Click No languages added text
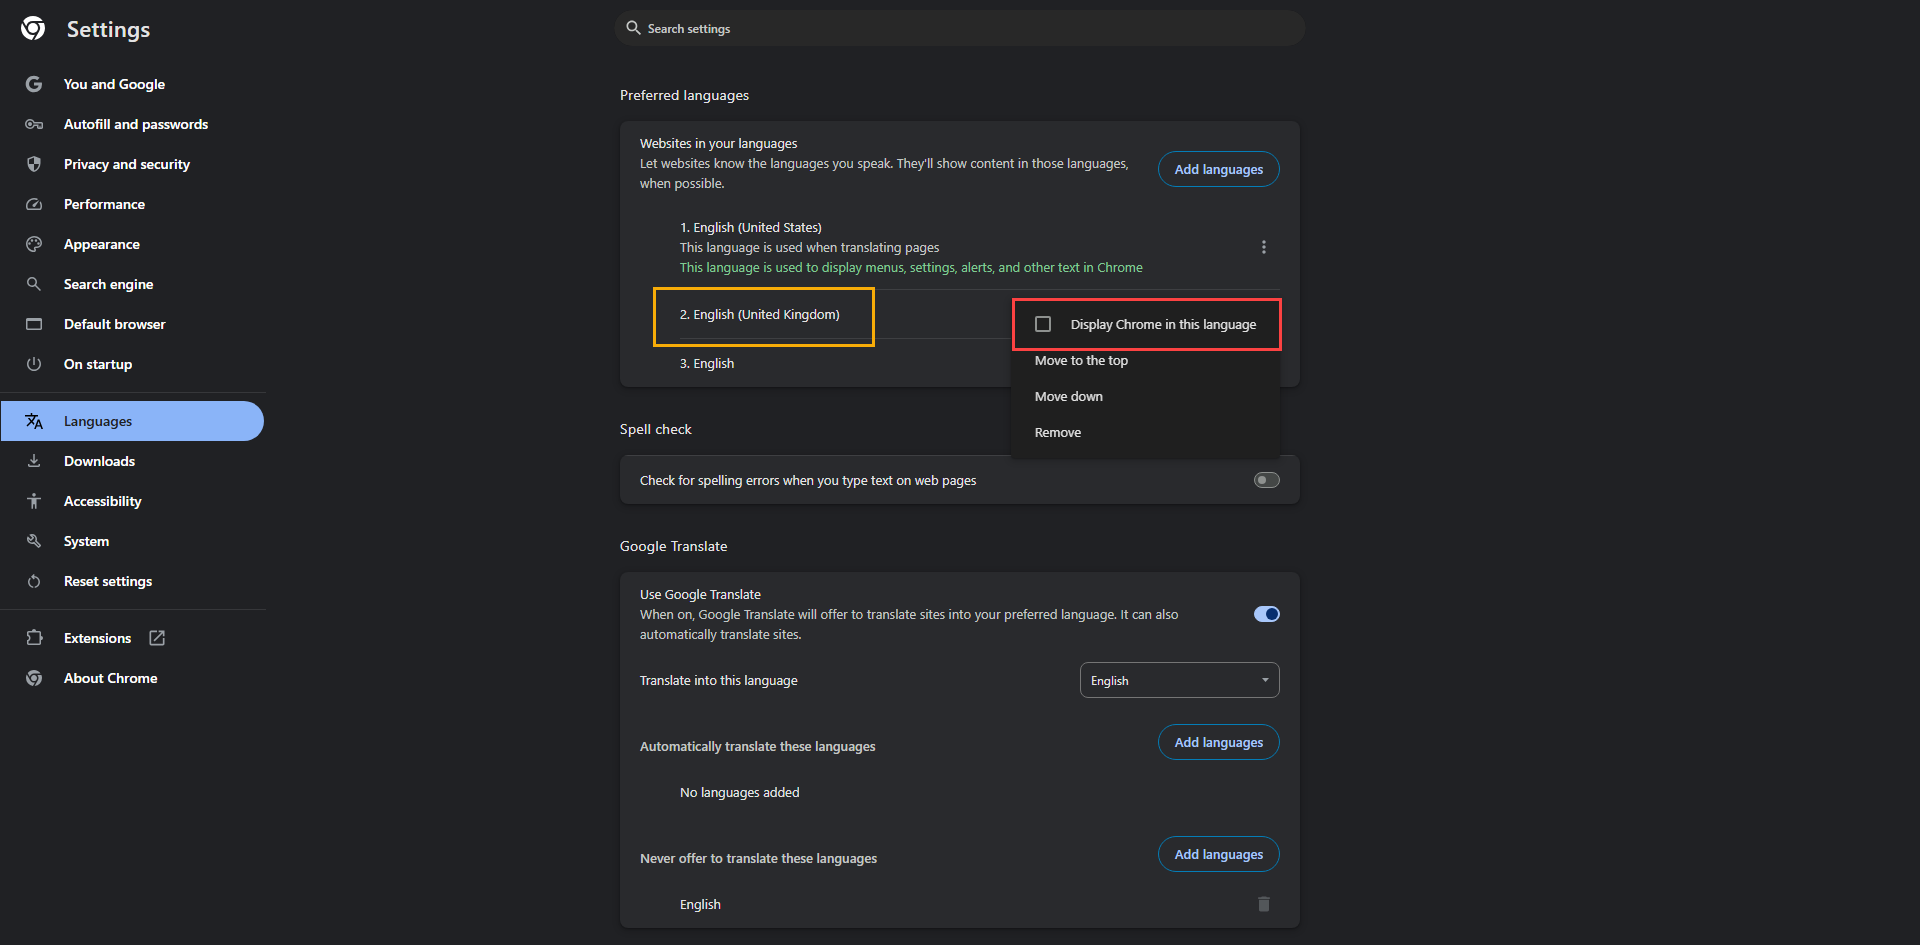Screen dimensions: 1920x945 [740, 792]
